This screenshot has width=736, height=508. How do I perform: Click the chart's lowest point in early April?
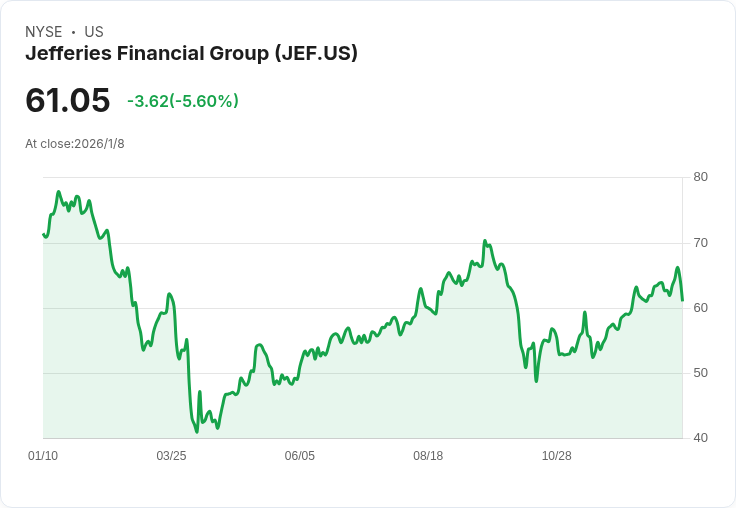[x=197, y=432]
